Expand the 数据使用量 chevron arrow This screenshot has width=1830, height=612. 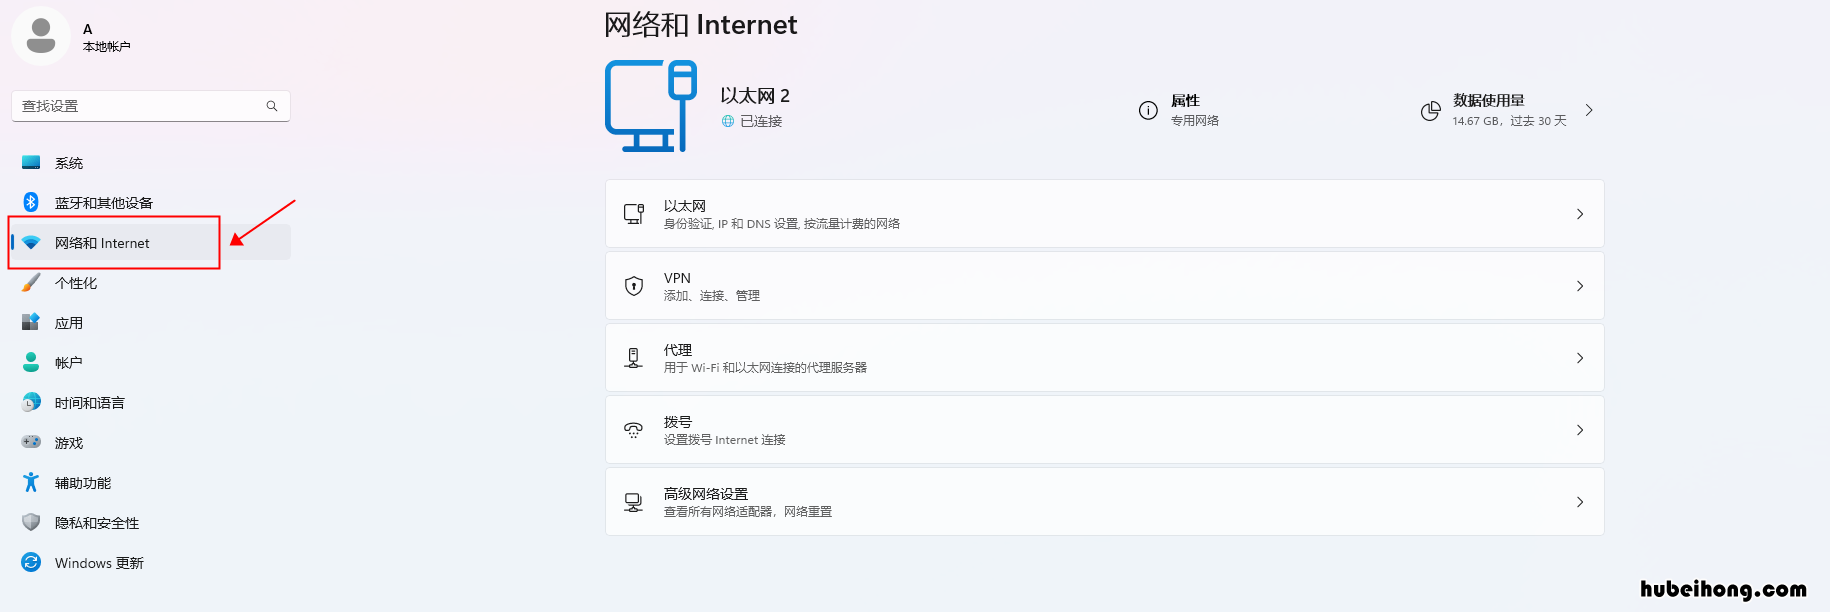click(1589, 110)
